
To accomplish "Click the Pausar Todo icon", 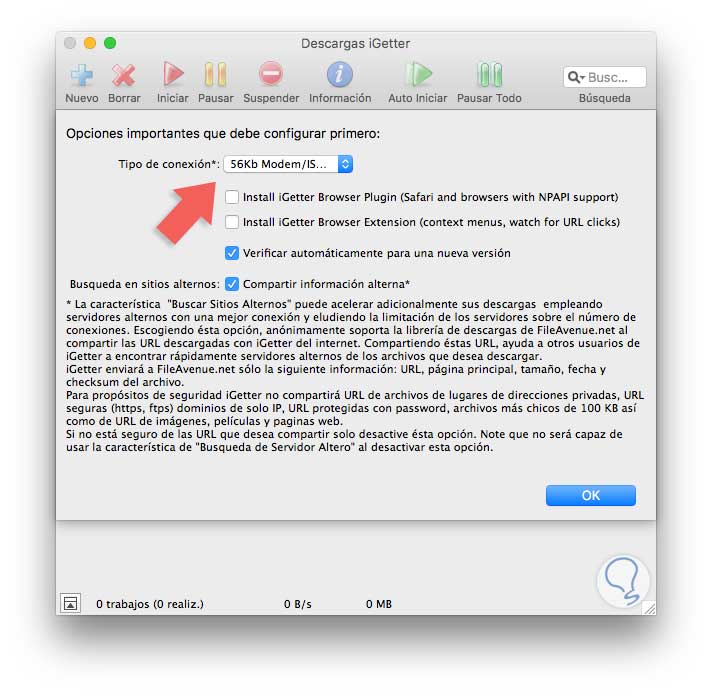I will pos(489,74).
